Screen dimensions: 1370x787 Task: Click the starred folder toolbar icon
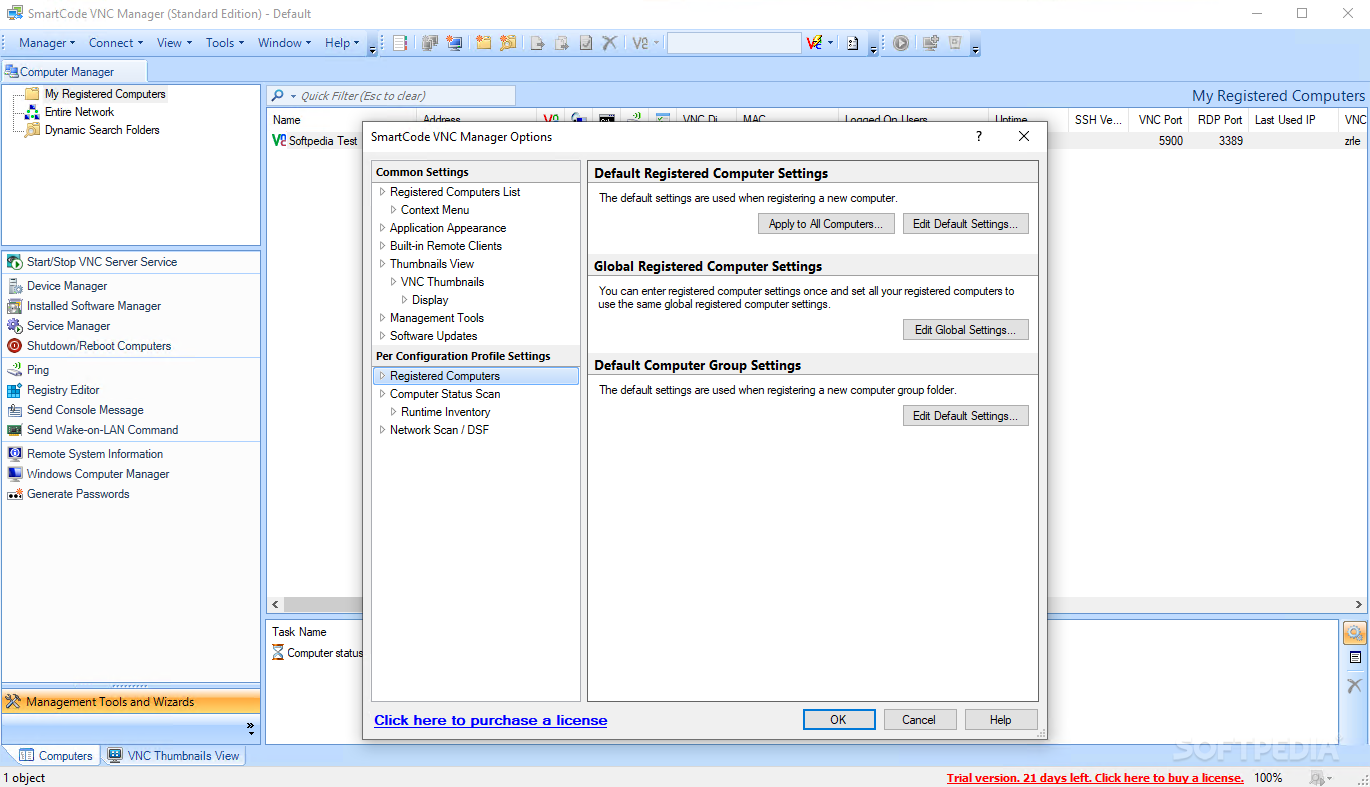pos(484,43)
